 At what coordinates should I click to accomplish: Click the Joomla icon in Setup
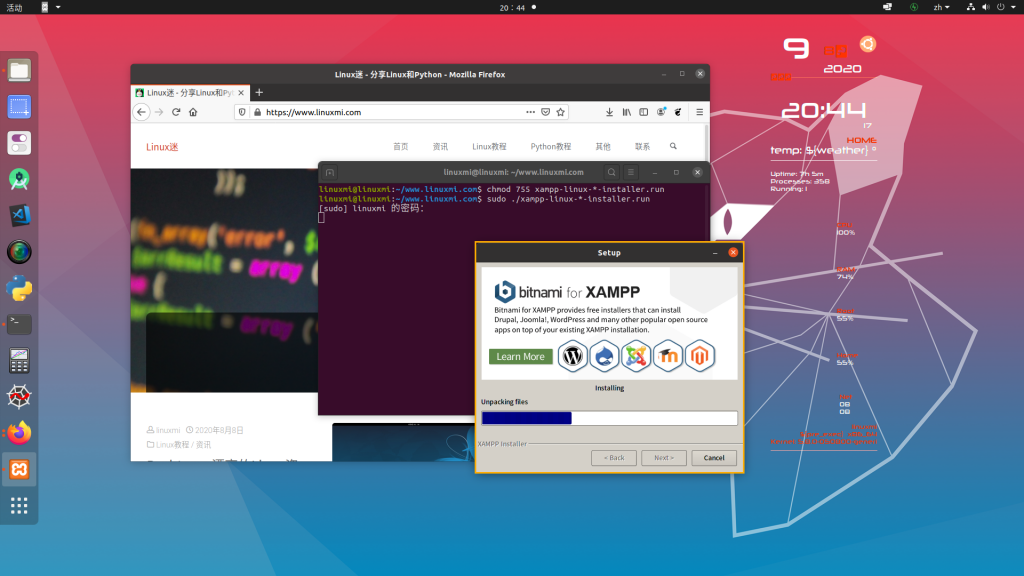(x=636, y=356)
